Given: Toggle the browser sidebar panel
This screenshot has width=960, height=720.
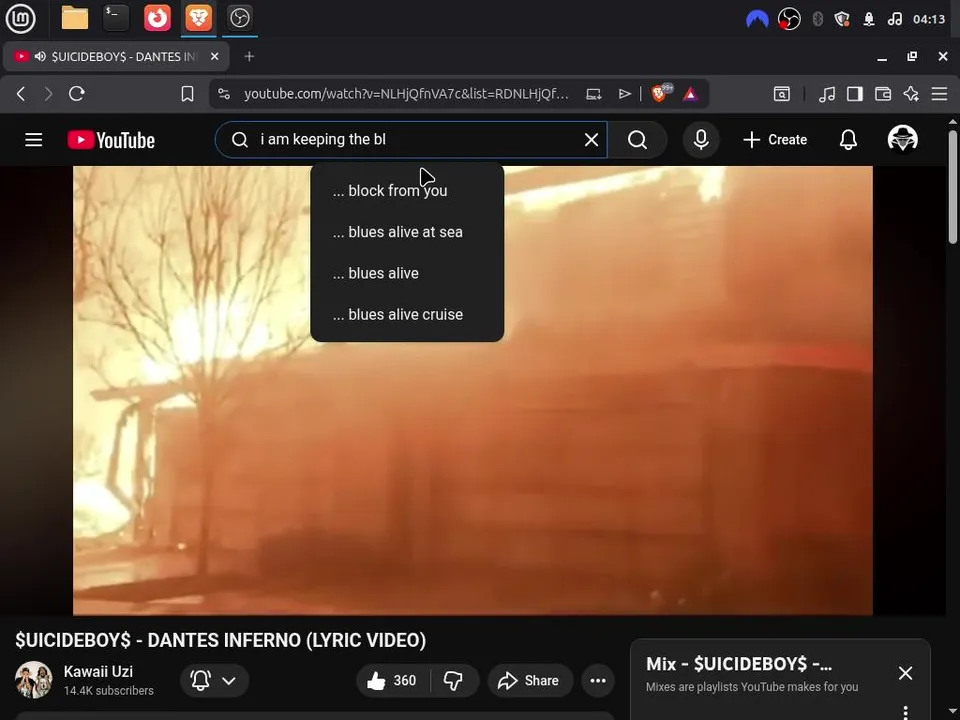Looking at the screenshot, I should click(x=855, y=94).
